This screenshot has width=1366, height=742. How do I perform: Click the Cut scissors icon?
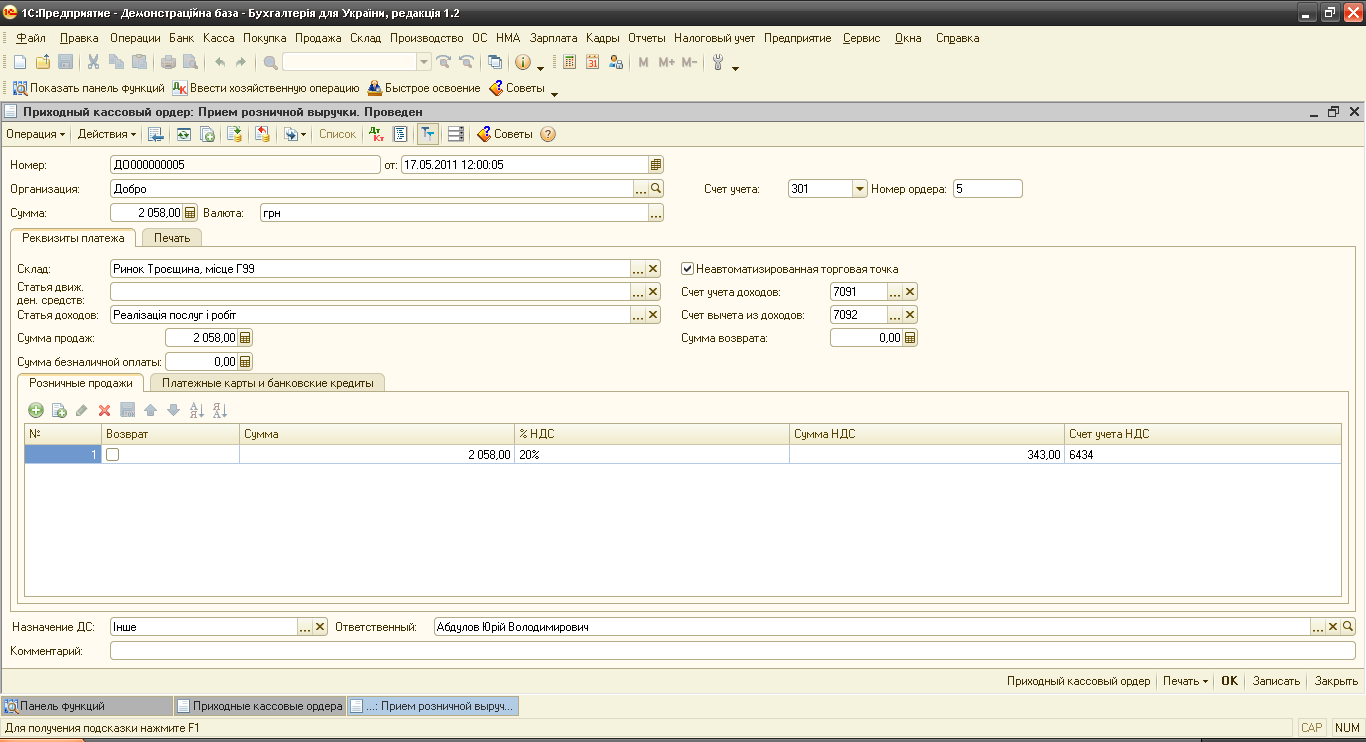93,62
